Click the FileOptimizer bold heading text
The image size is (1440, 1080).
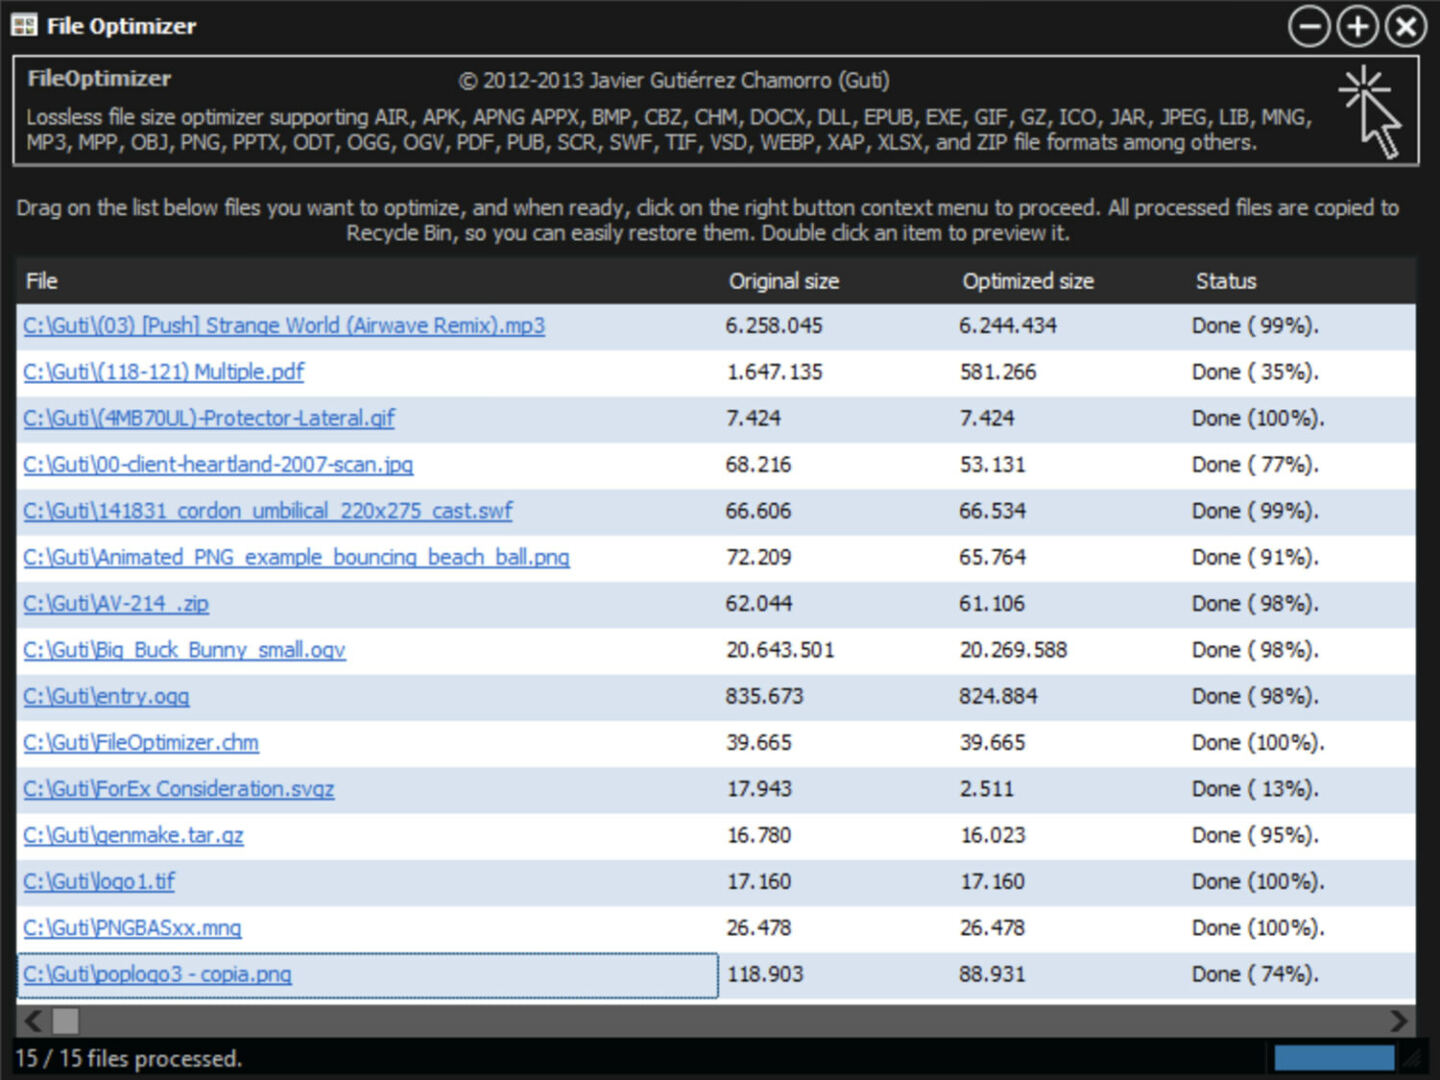coord(99,79)
